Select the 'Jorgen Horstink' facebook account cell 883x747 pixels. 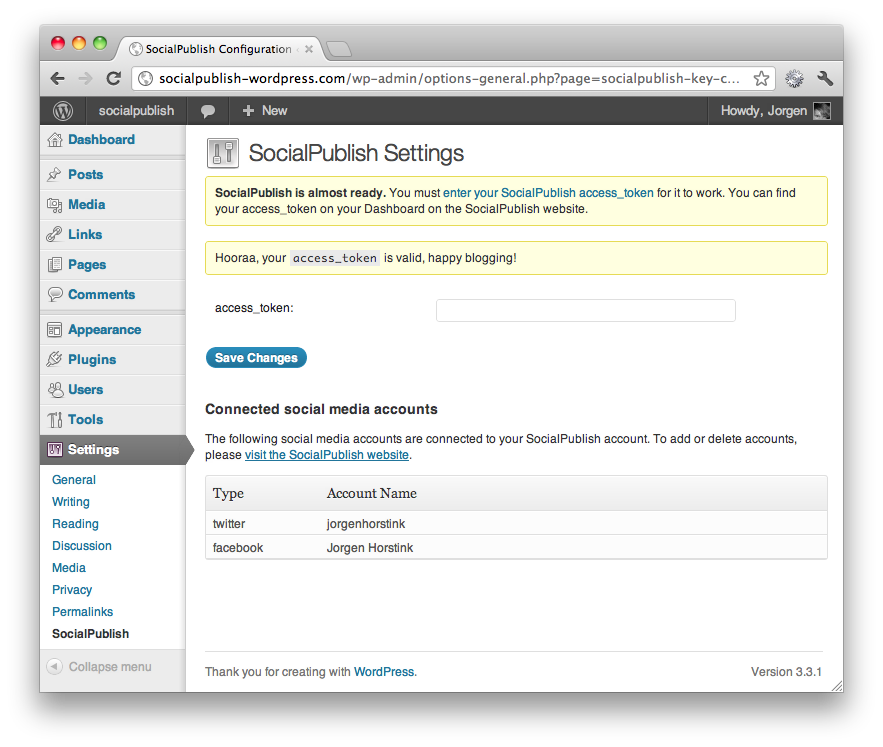point(370,548)
